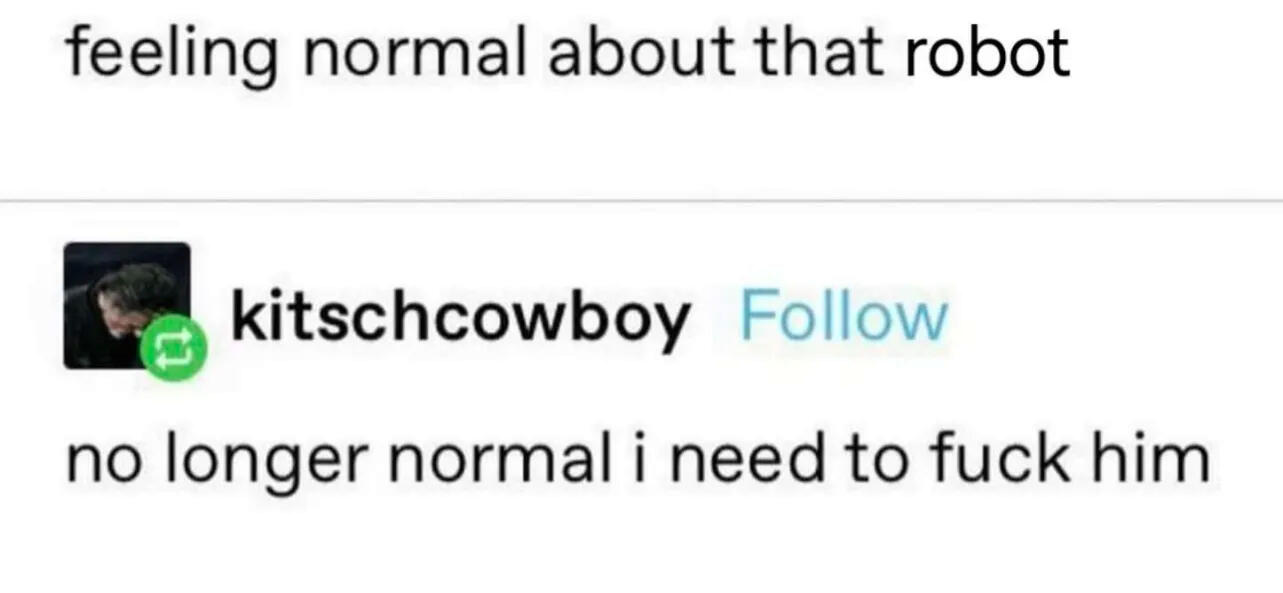The width and height of the screenshot is (1283, 593).
Task: Open kitschcowboy's profile avatar picture
Action: coord(127,305)
